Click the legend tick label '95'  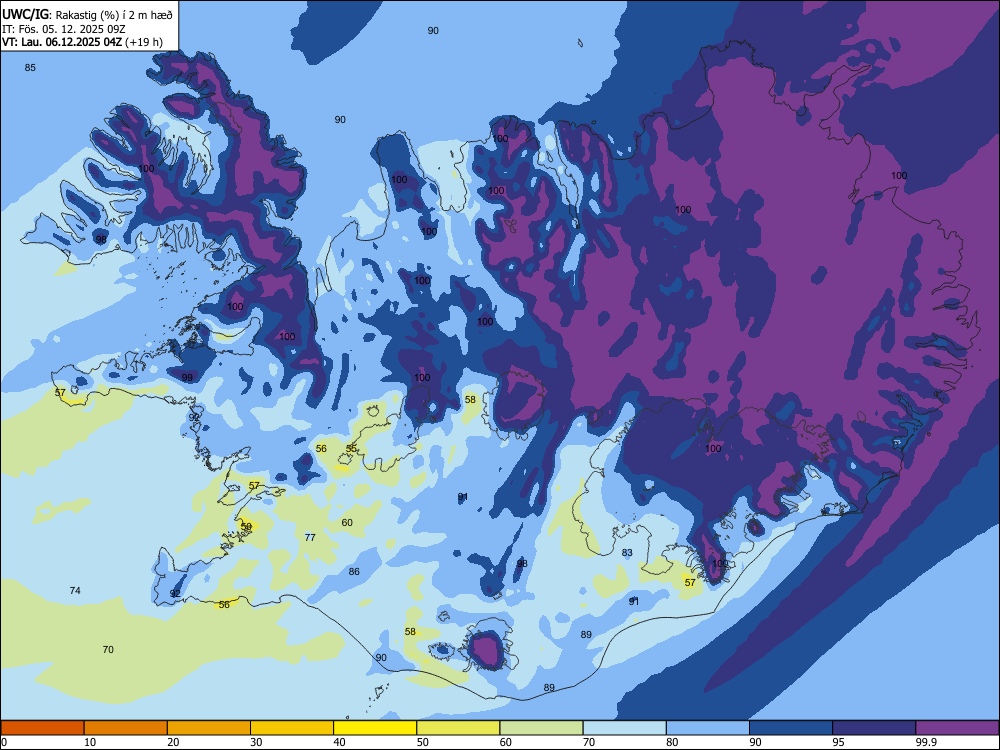839,742
